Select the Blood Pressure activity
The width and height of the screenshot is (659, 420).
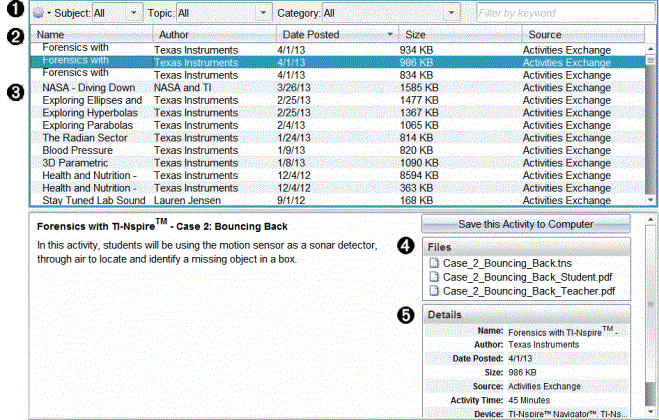pos(90,149)
